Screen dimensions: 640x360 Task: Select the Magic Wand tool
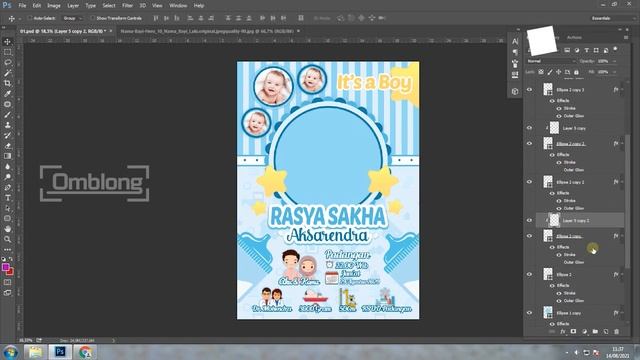(7, 73)
